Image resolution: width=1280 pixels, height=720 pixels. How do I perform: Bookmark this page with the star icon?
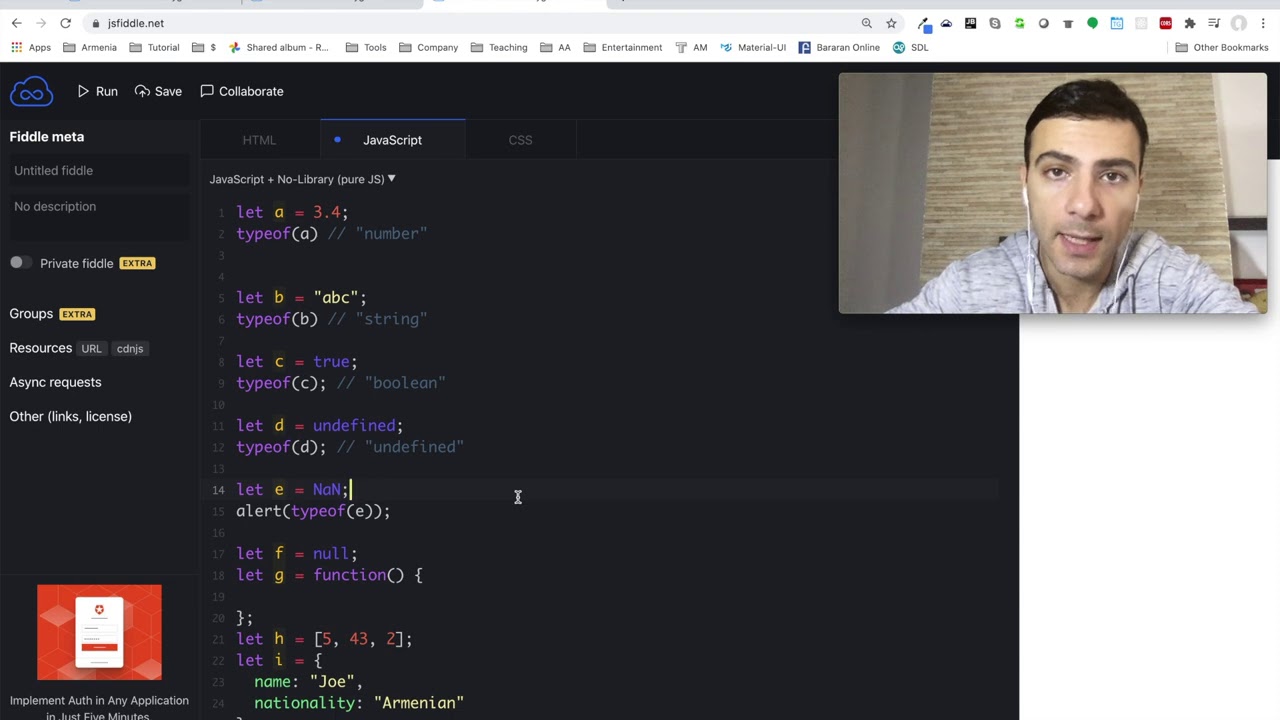[x=891, y=23]
